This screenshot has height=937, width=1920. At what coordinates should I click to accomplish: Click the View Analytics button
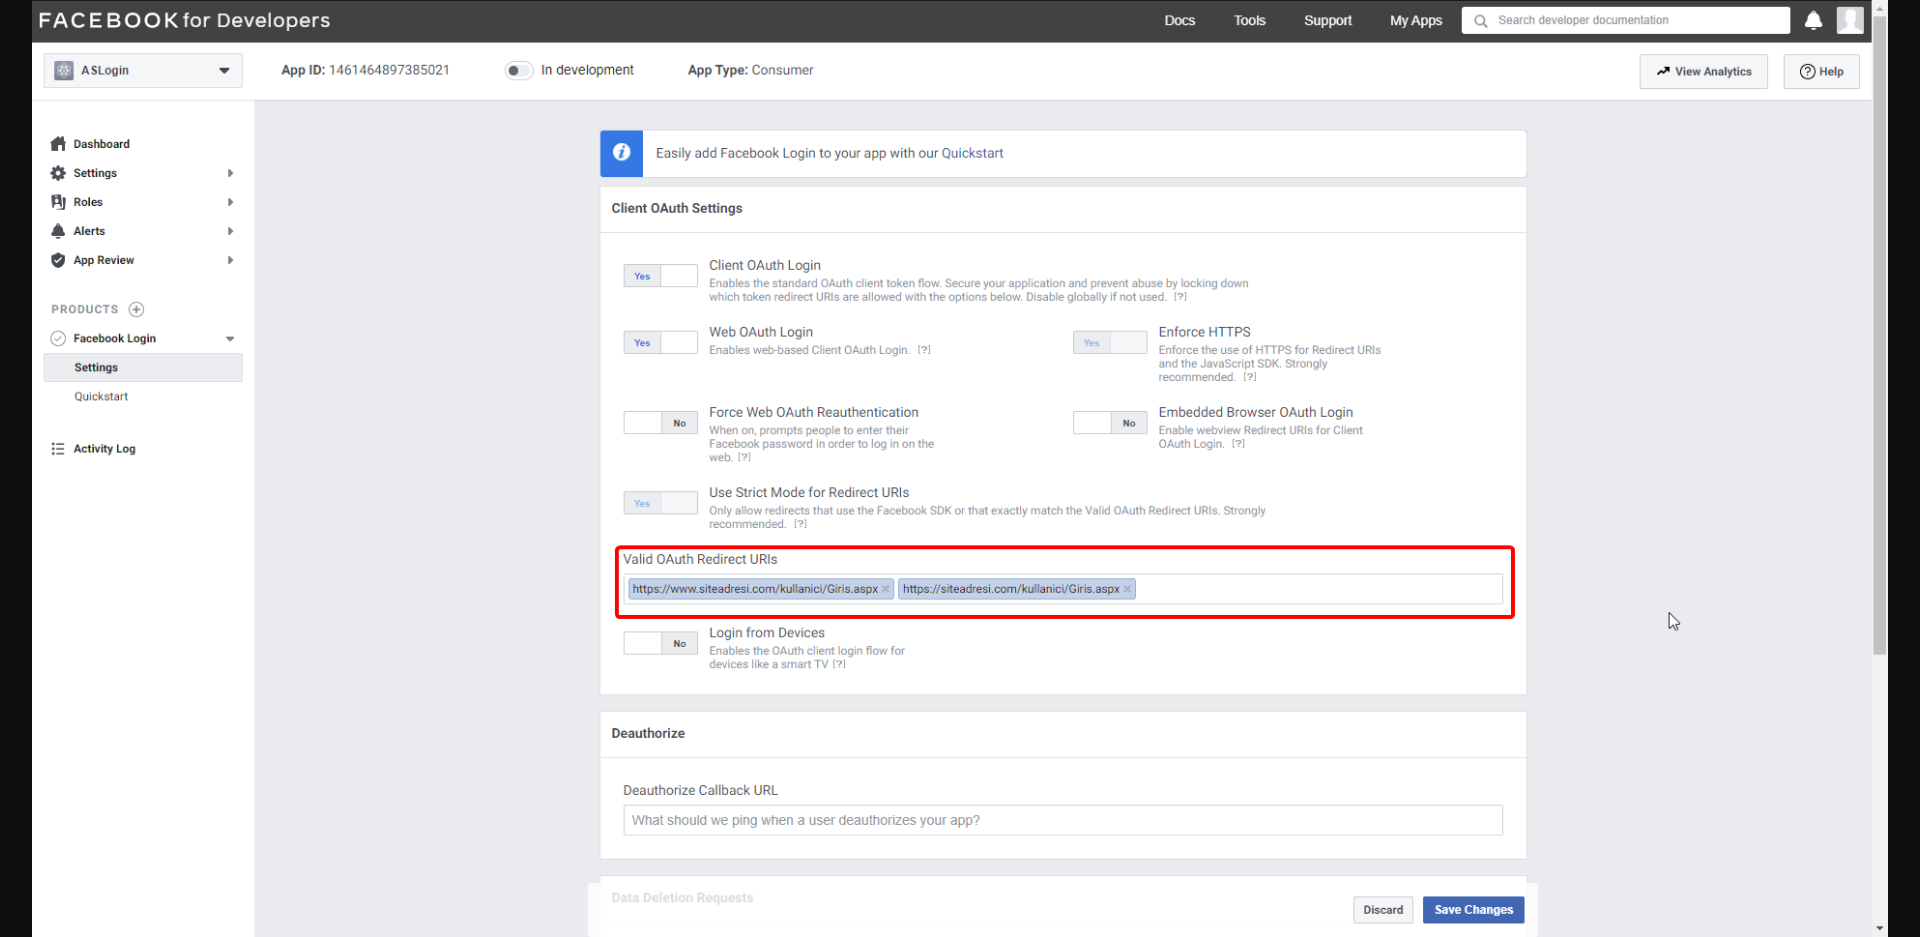coord(1704,71)
